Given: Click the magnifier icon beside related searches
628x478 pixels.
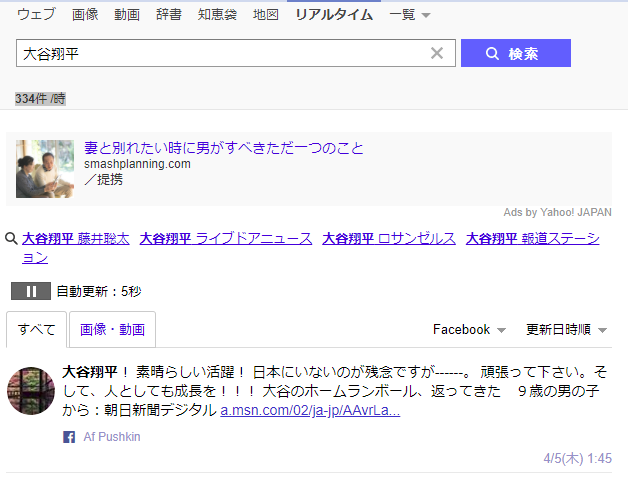Looking at the screenshot, I should click(x=11, y=238).
